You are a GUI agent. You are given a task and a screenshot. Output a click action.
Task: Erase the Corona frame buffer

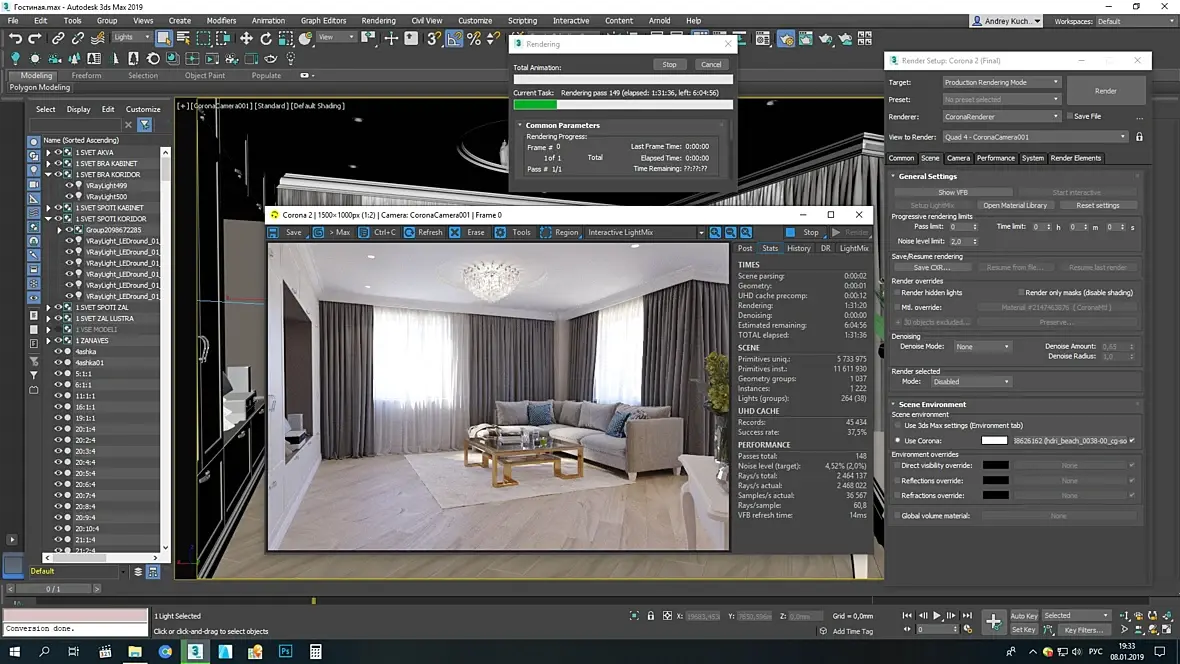point(467,232)
